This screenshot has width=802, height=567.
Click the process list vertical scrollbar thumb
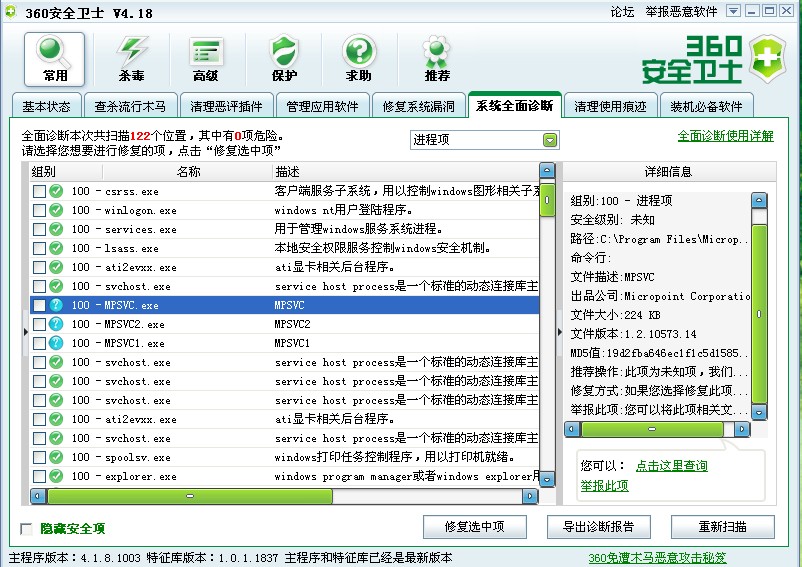(x=547, y=200)
